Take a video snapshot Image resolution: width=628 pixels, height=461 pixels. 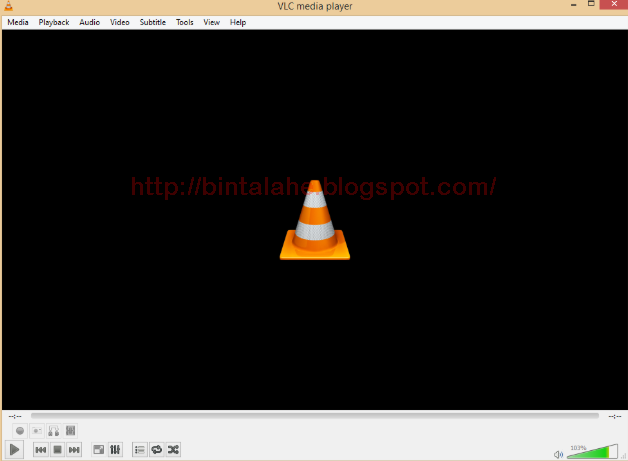[37, 431]
